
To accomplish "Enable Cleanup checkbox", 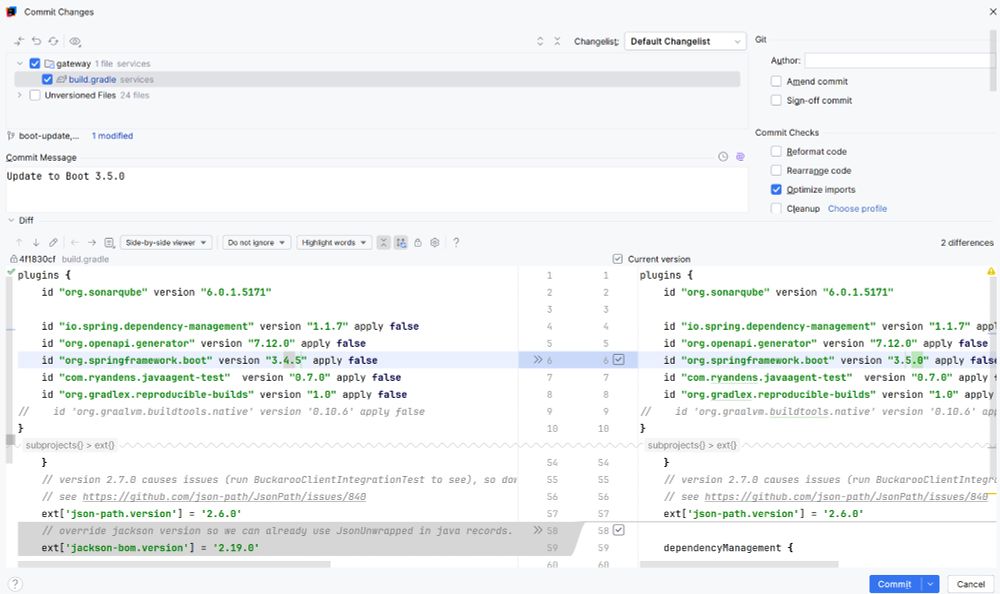I will coord(776,208).
